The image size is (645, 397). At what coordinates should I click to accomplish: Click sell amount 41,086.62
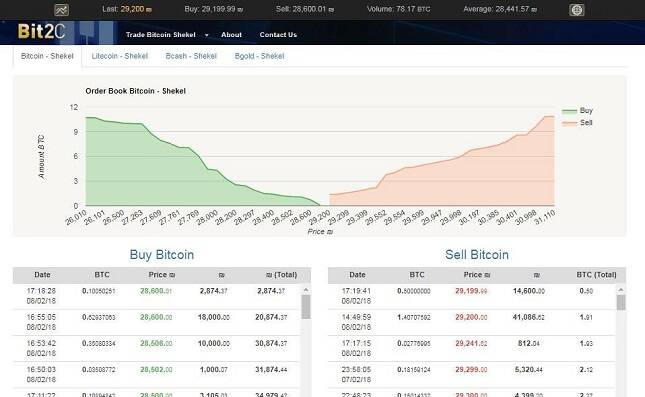(x=529, y=317)
